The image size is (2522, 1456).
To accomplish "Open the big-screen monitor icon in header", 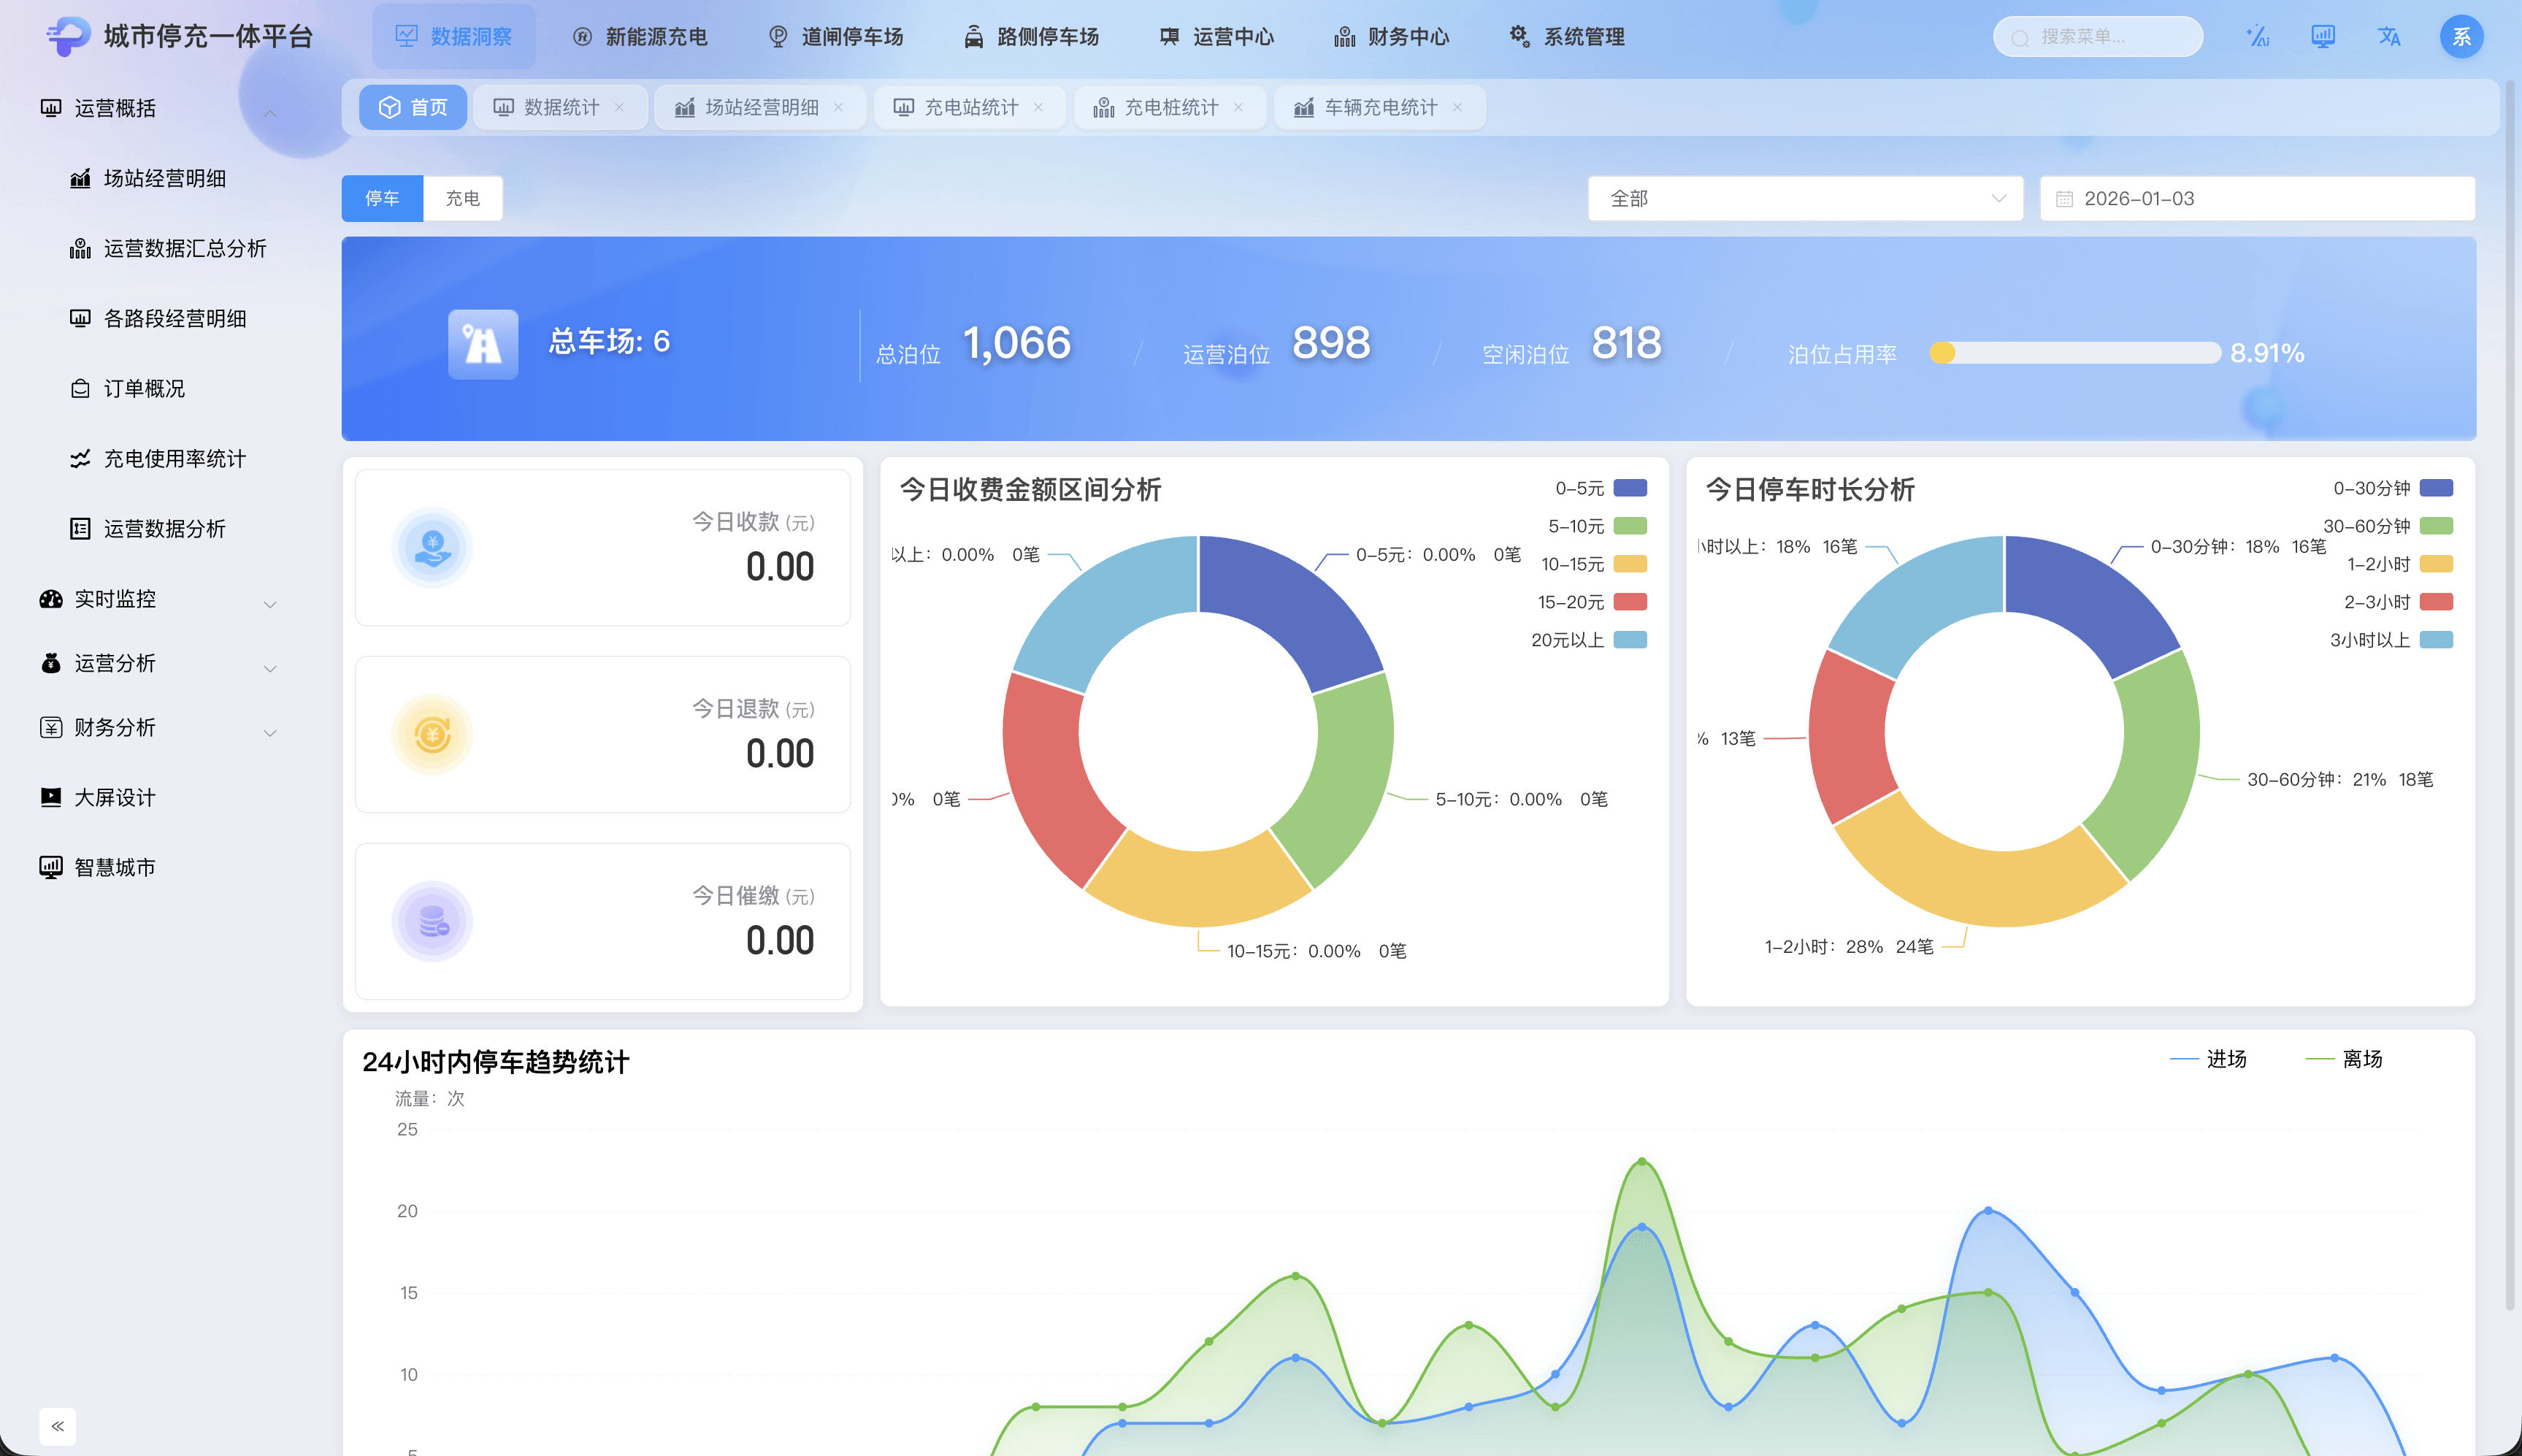I will coord(2323,37).
